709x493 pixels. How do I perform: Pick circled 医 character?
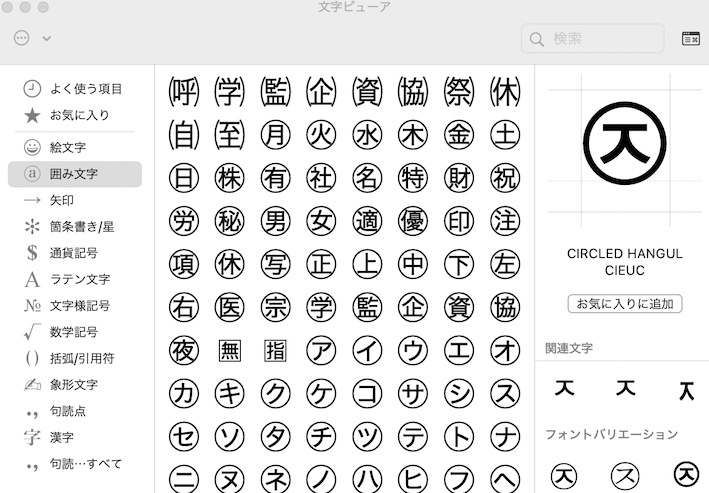coord(229,308)
